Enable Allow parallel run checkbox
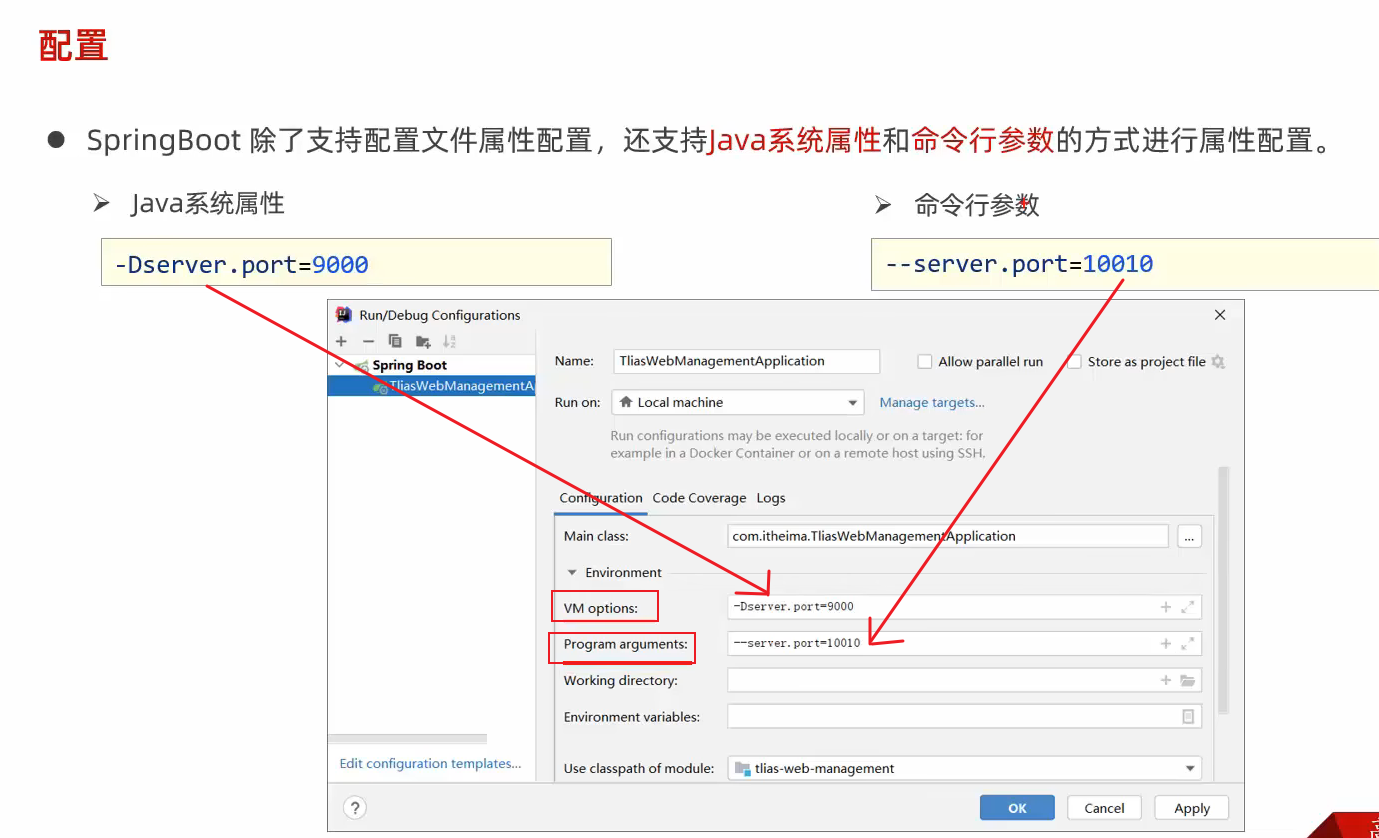Image resolution: width=1379 pixels, height=838 pixels. pyautogui.click(x=925, y=362)
